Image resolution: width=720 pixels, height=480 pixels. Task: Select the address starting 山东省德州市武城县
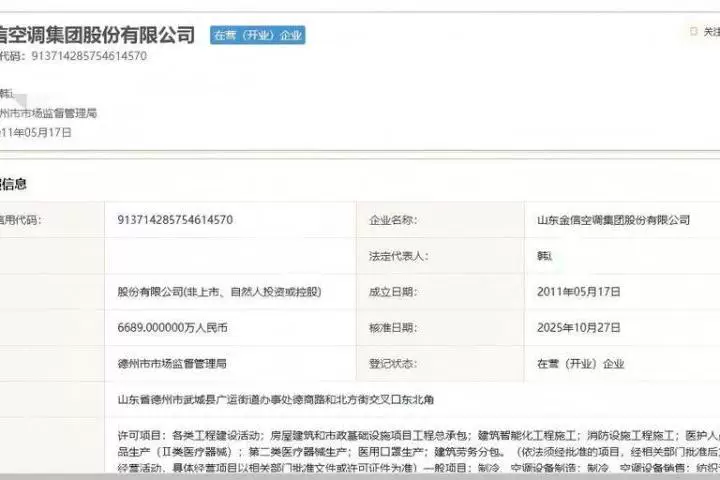click(276, 400)
